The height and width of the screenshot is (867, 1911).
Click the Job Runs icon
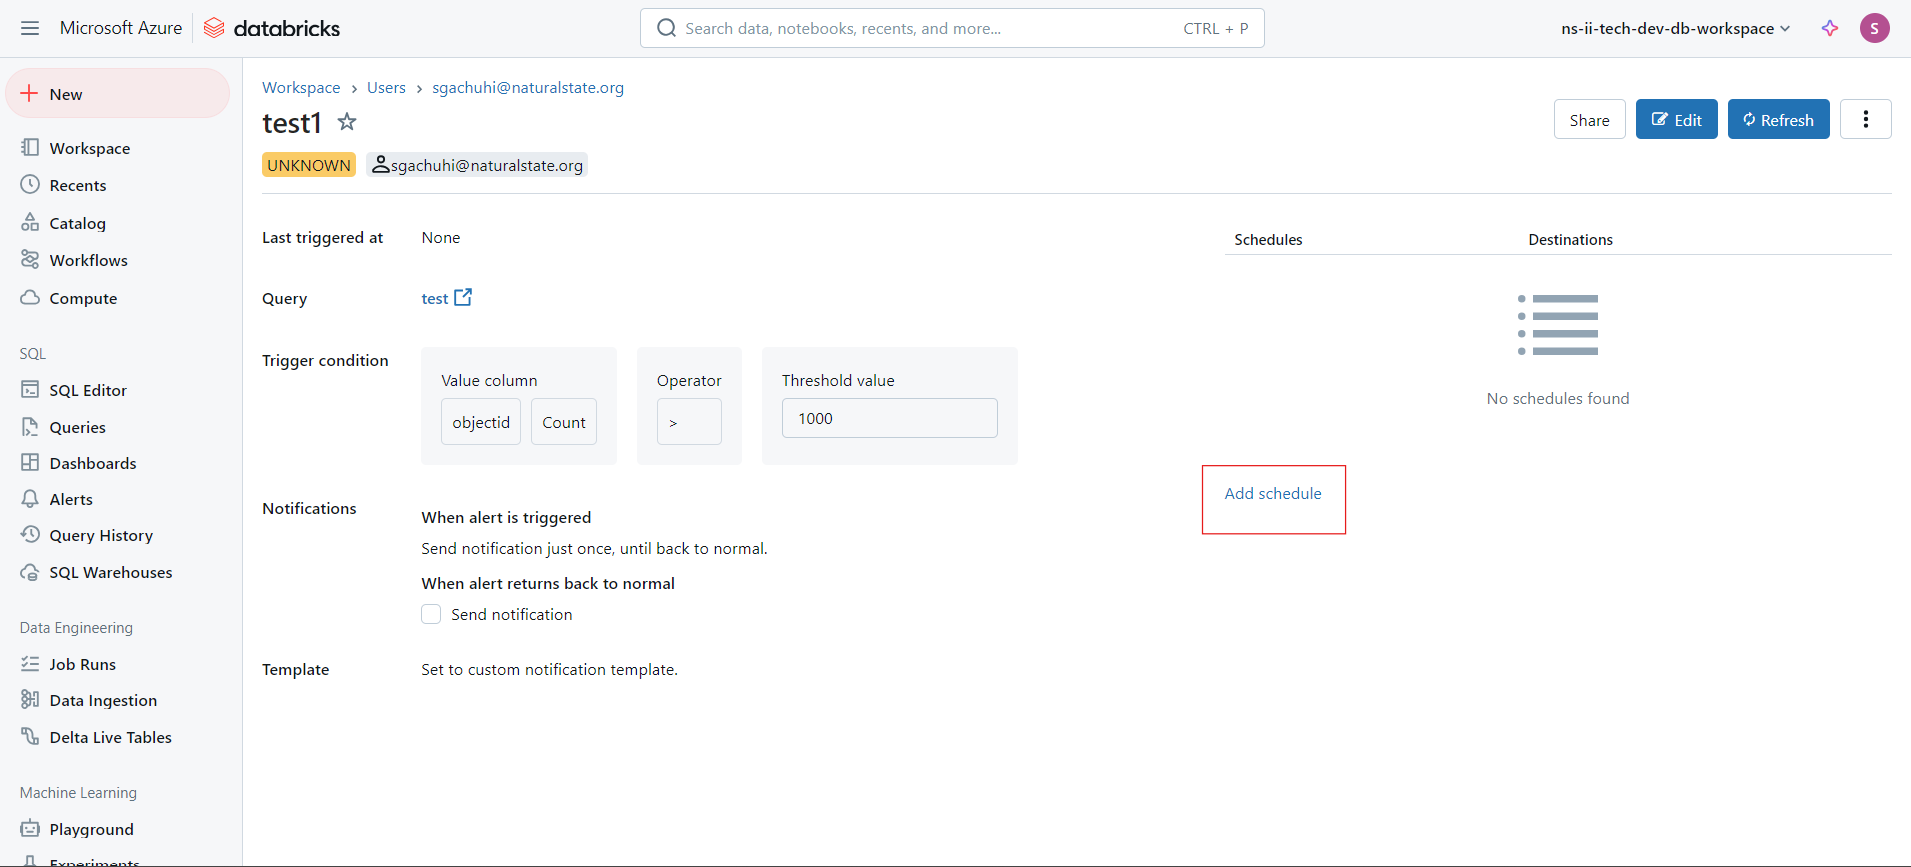pyautogui.click(x=30, y=664)
